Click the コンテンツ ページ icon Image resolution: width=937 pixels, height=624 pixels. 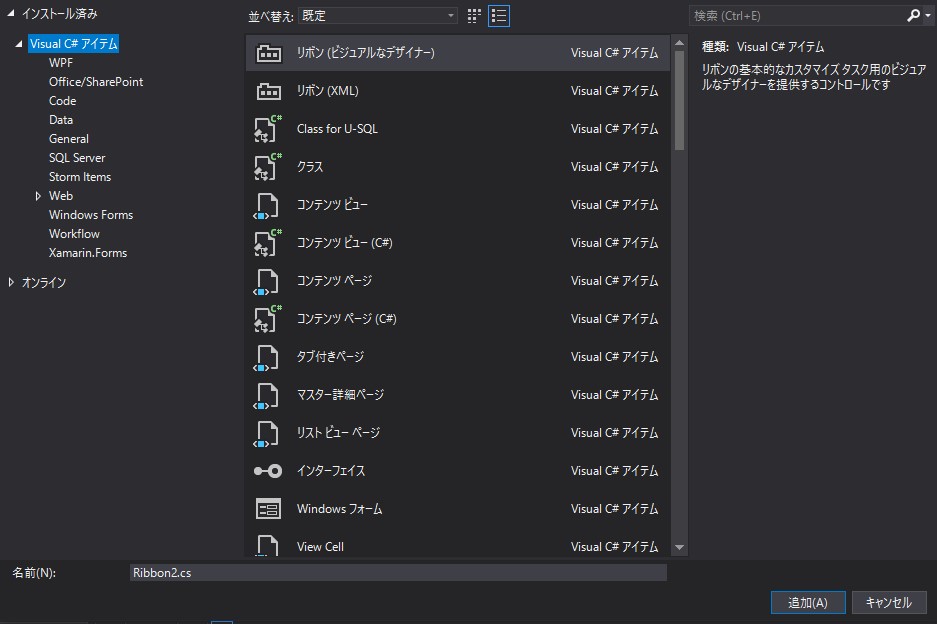(x=266, y=282)
